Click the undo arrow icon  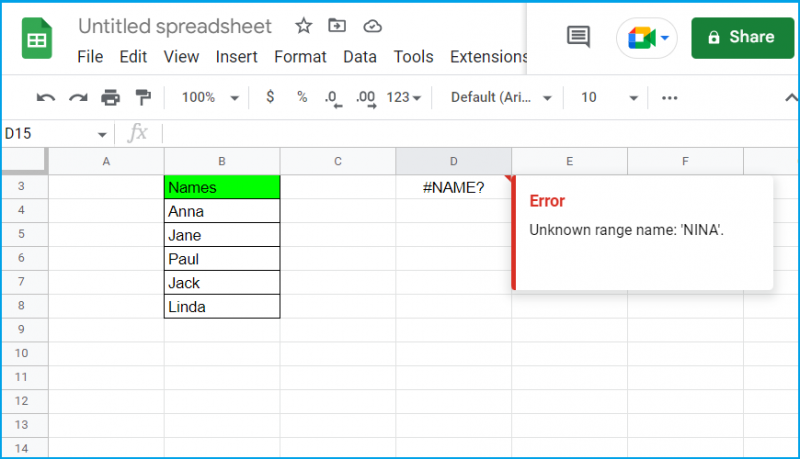tap(45, 97)
